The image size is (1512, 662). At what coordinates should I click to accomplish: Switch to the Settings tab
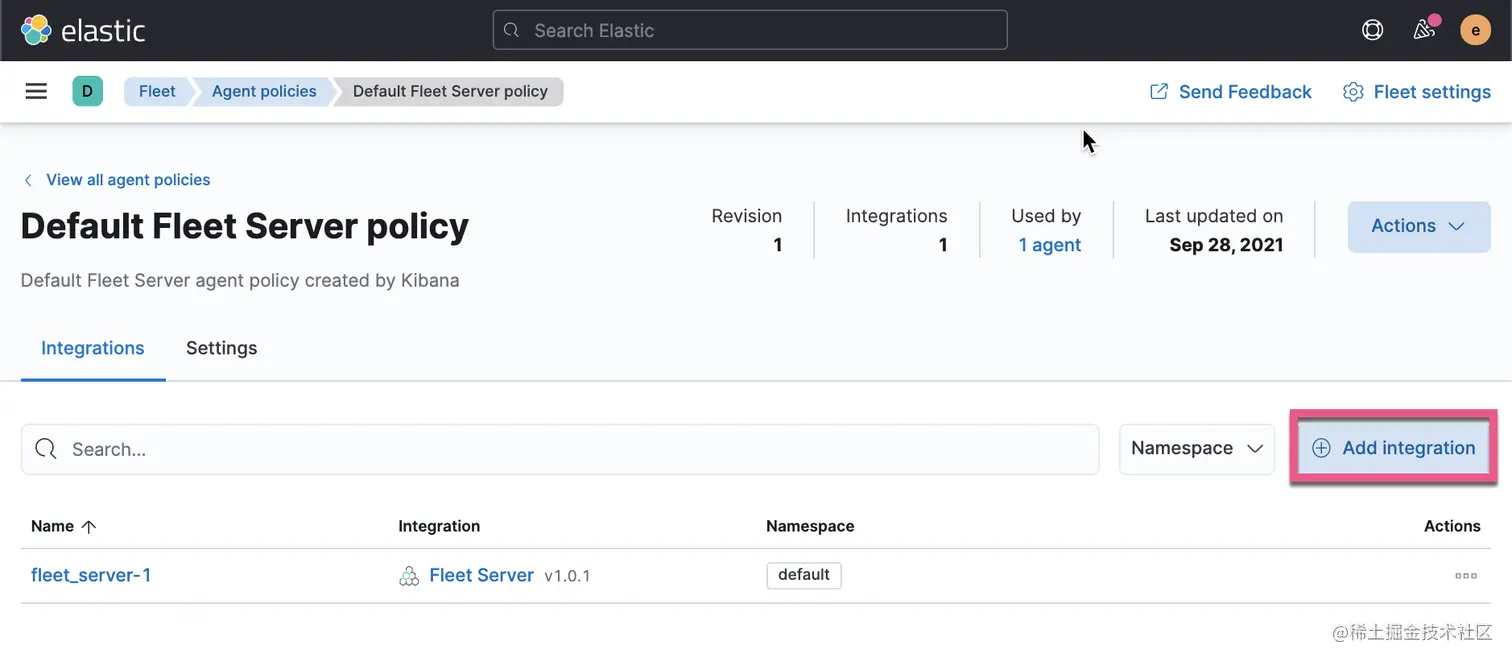click(221, 348)
